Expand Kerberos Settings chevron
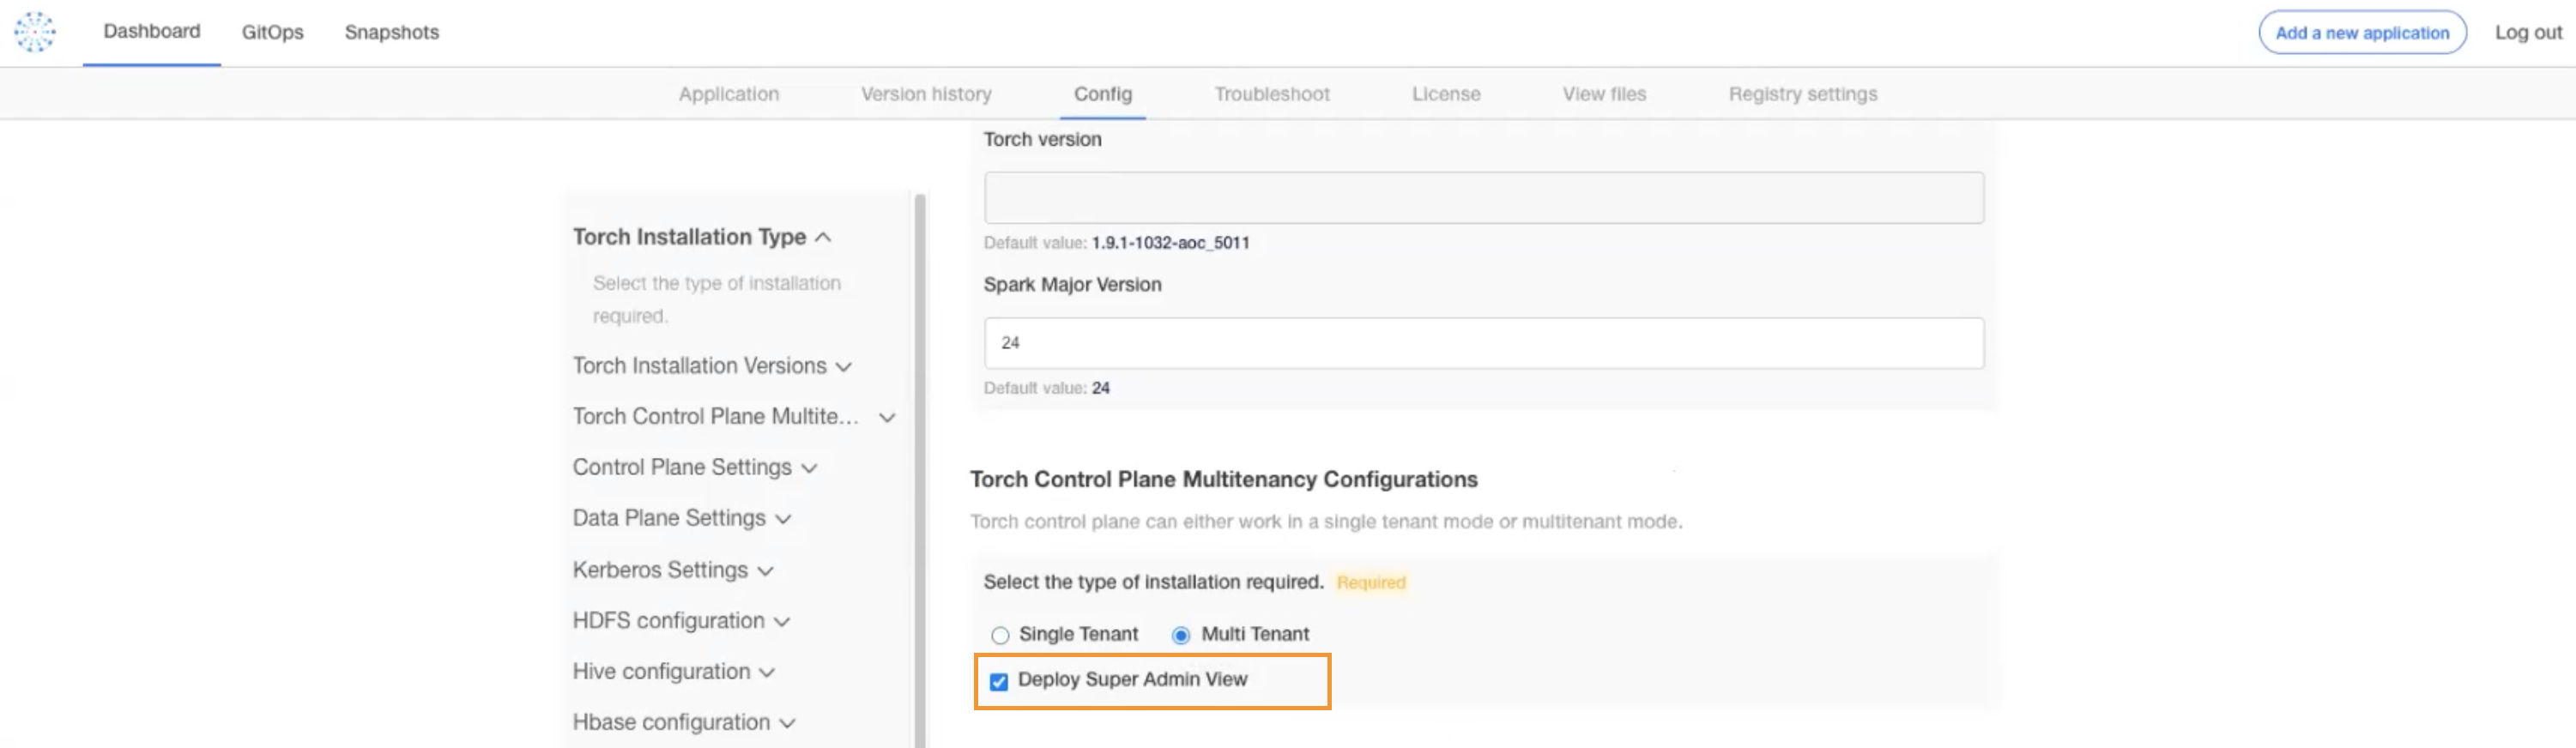This screenshot has height=748, width=2576. [765, 571]
